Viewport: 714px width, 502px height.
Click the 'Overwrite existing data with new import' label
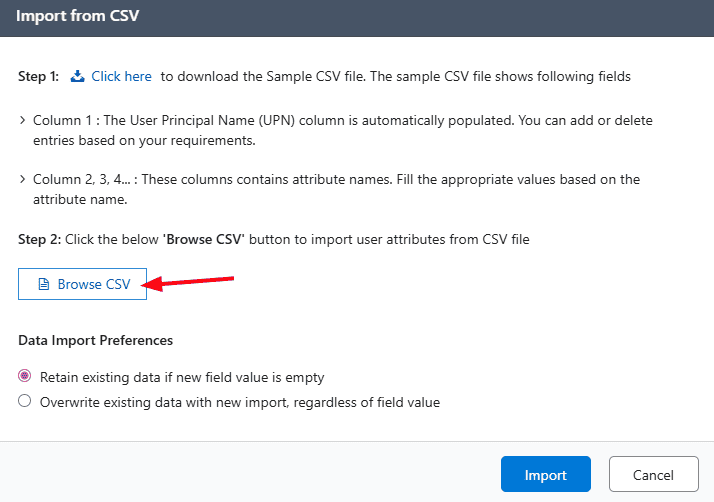239,402
